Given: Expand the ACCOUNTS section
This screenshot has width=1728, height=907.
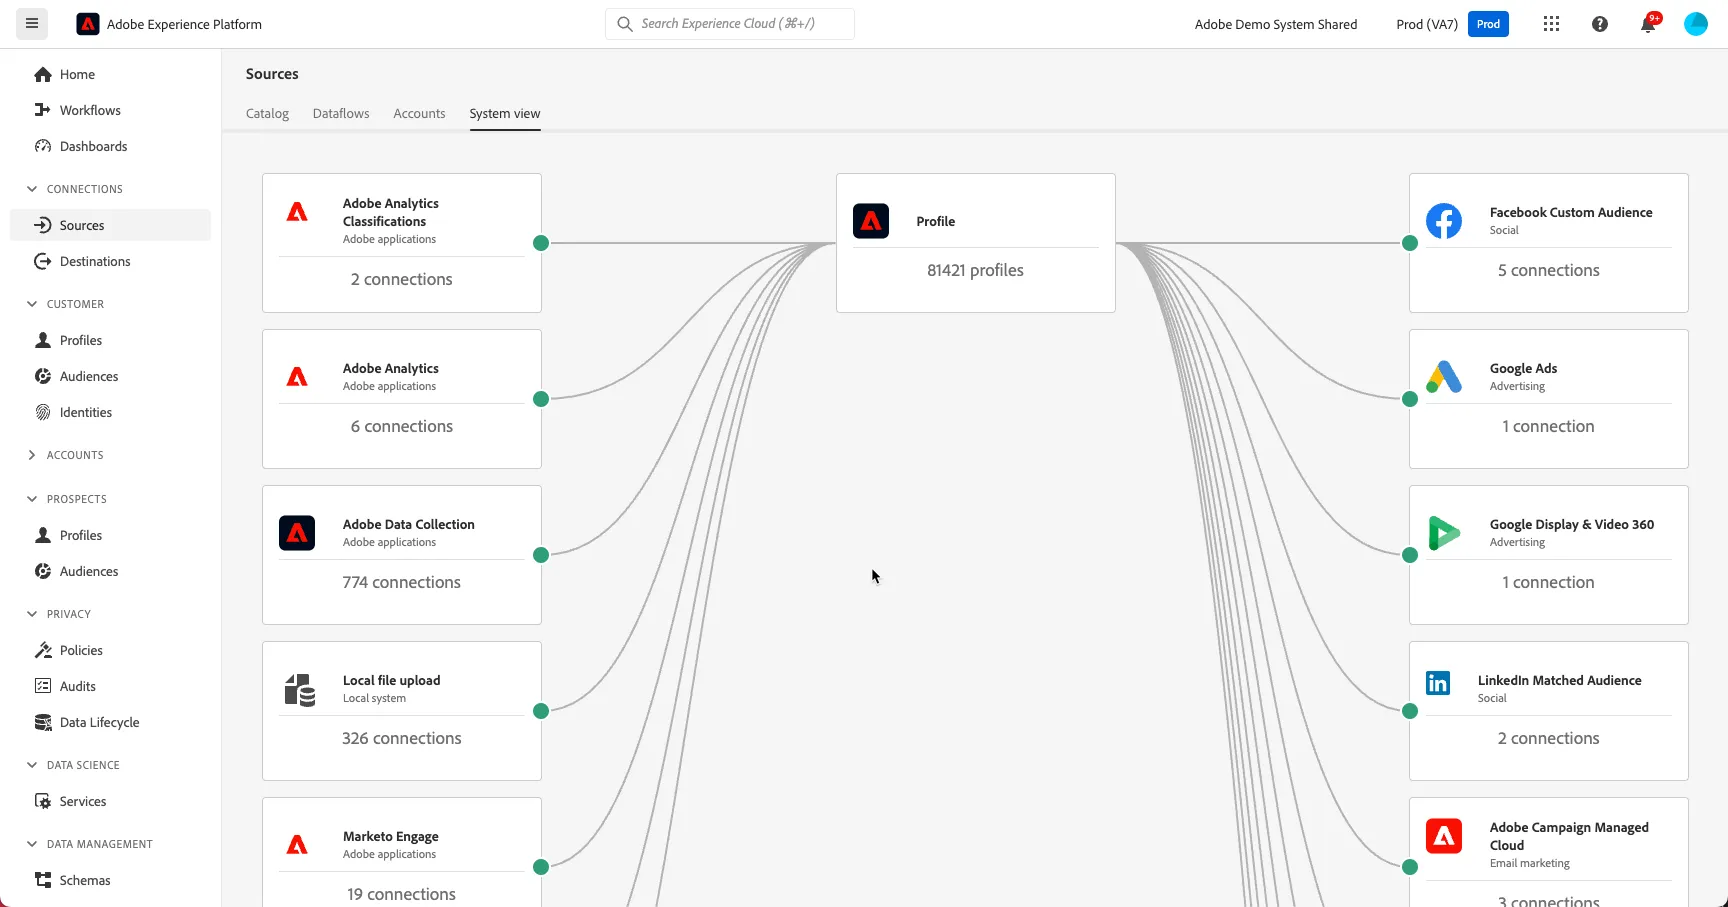Looking at the screenshot, I should (x=32, y=455).
